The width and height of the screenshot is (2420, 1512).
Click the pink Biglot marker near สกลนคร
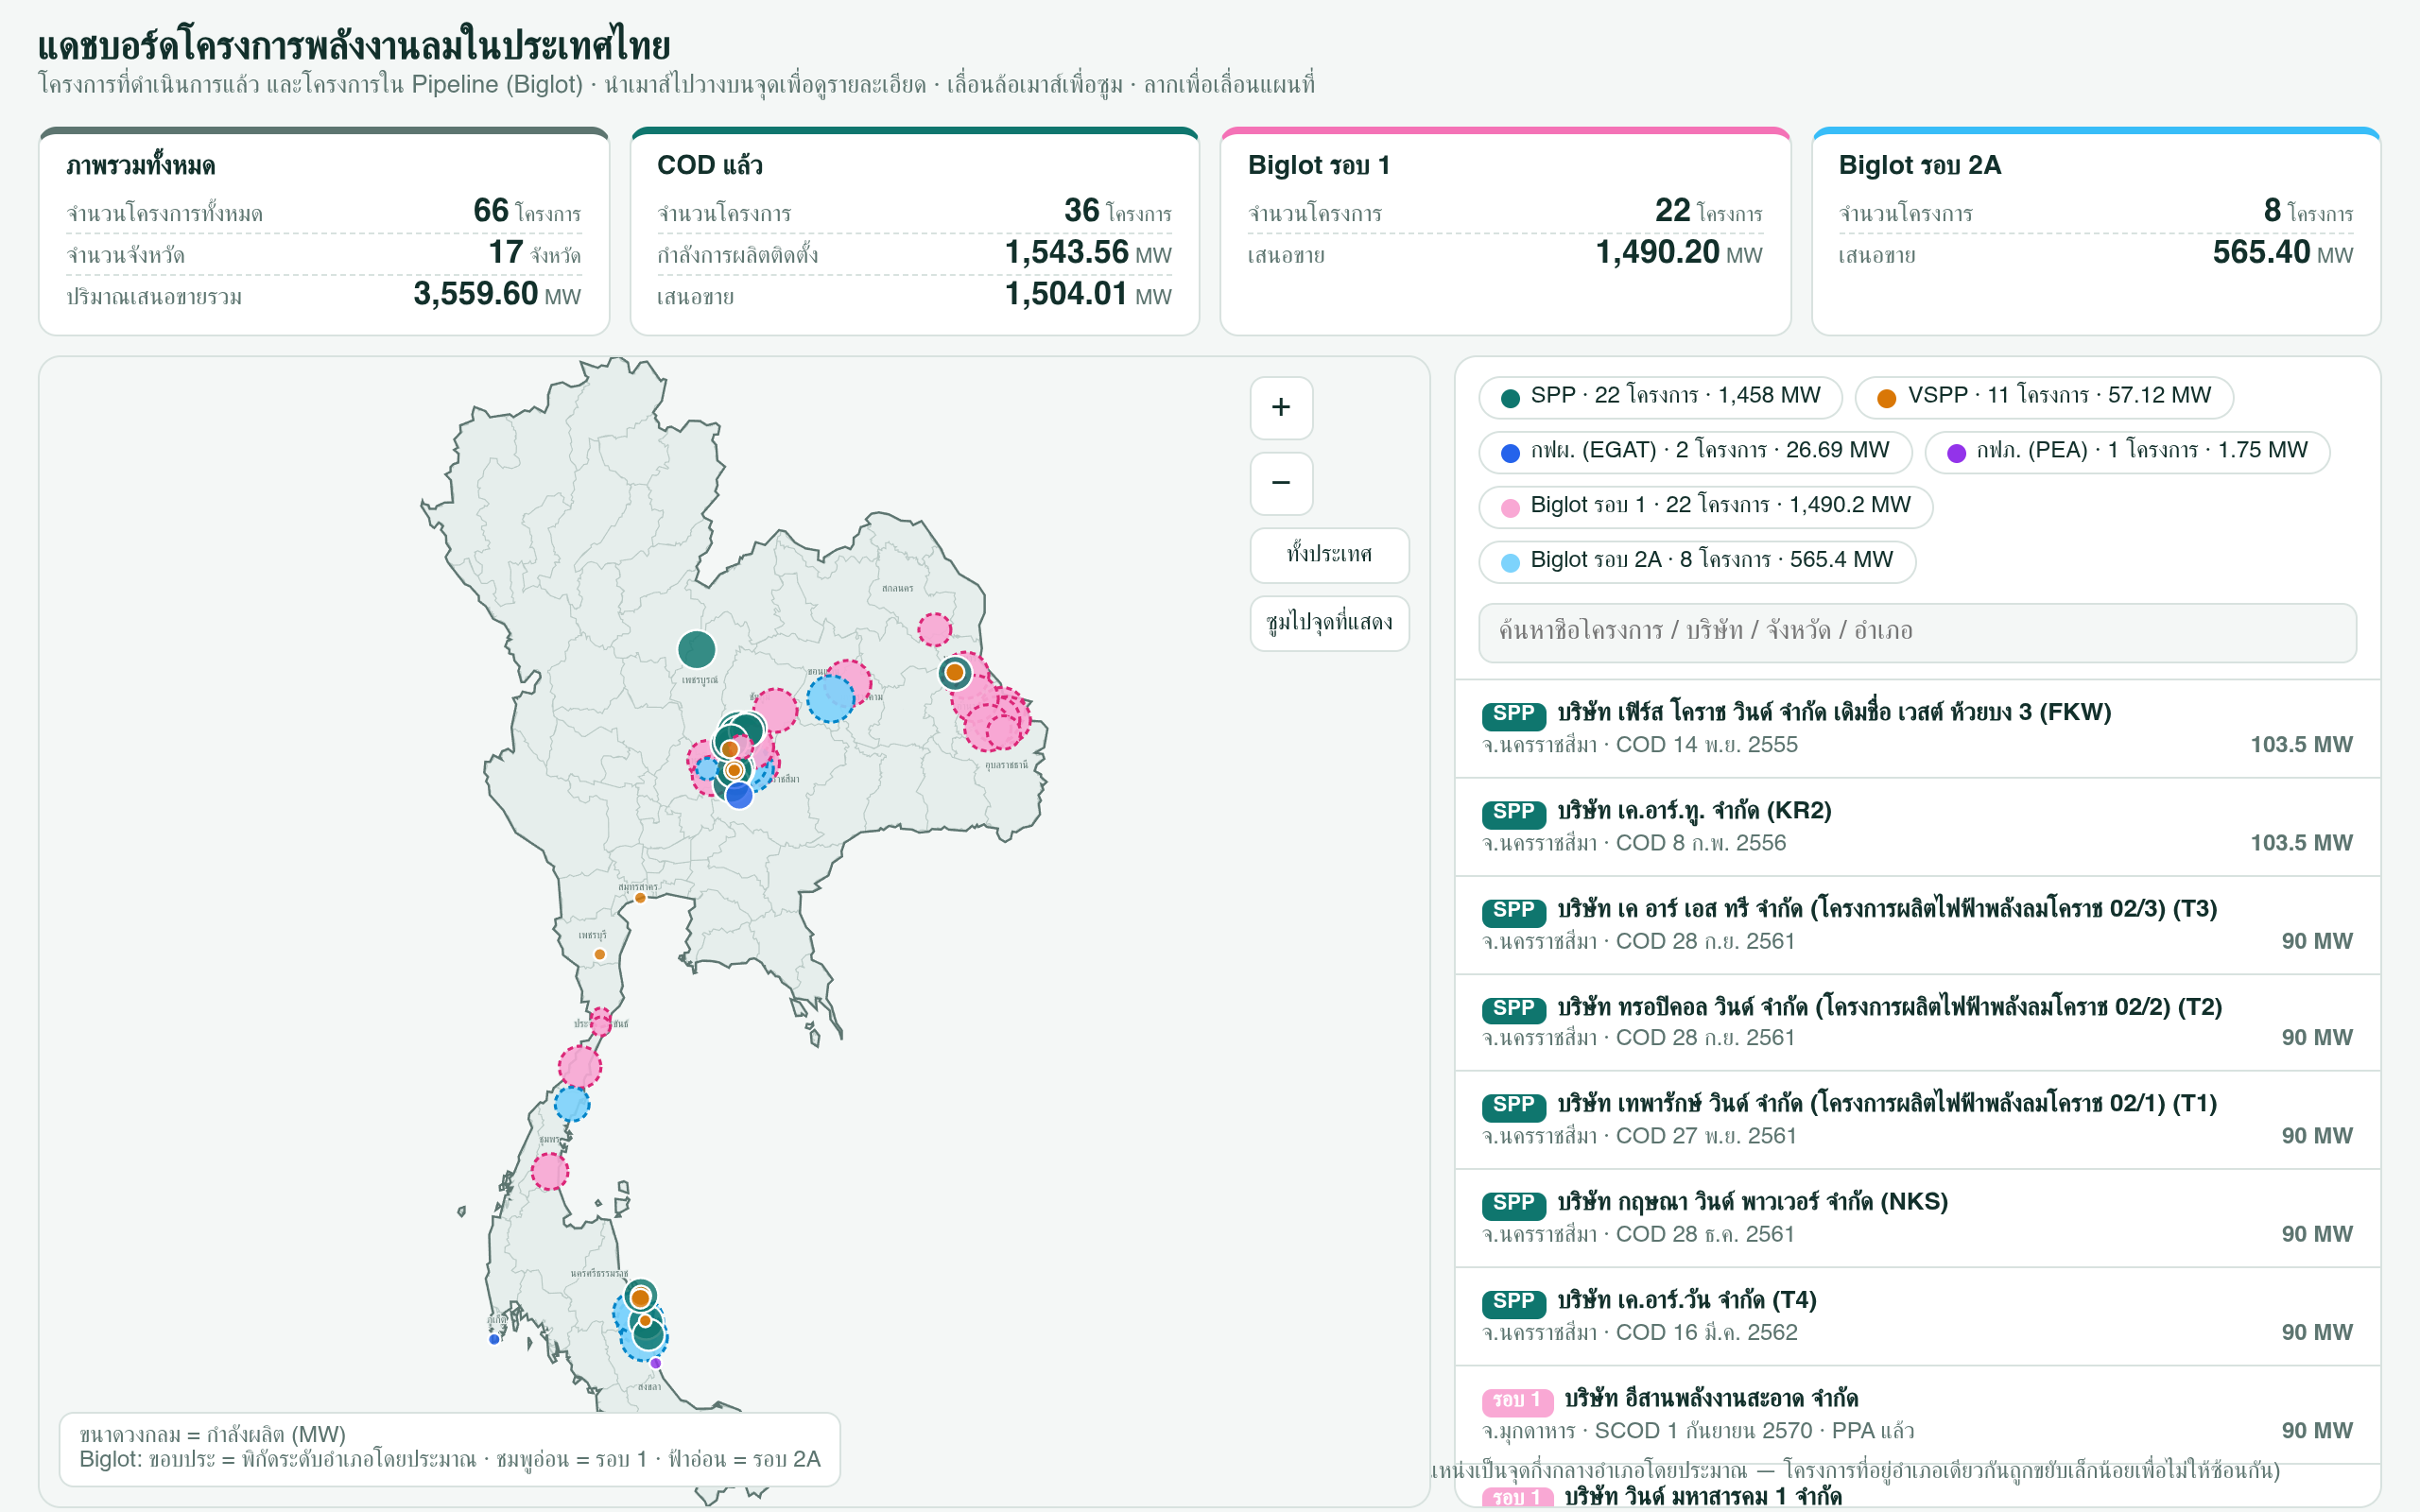coord(934,630)
